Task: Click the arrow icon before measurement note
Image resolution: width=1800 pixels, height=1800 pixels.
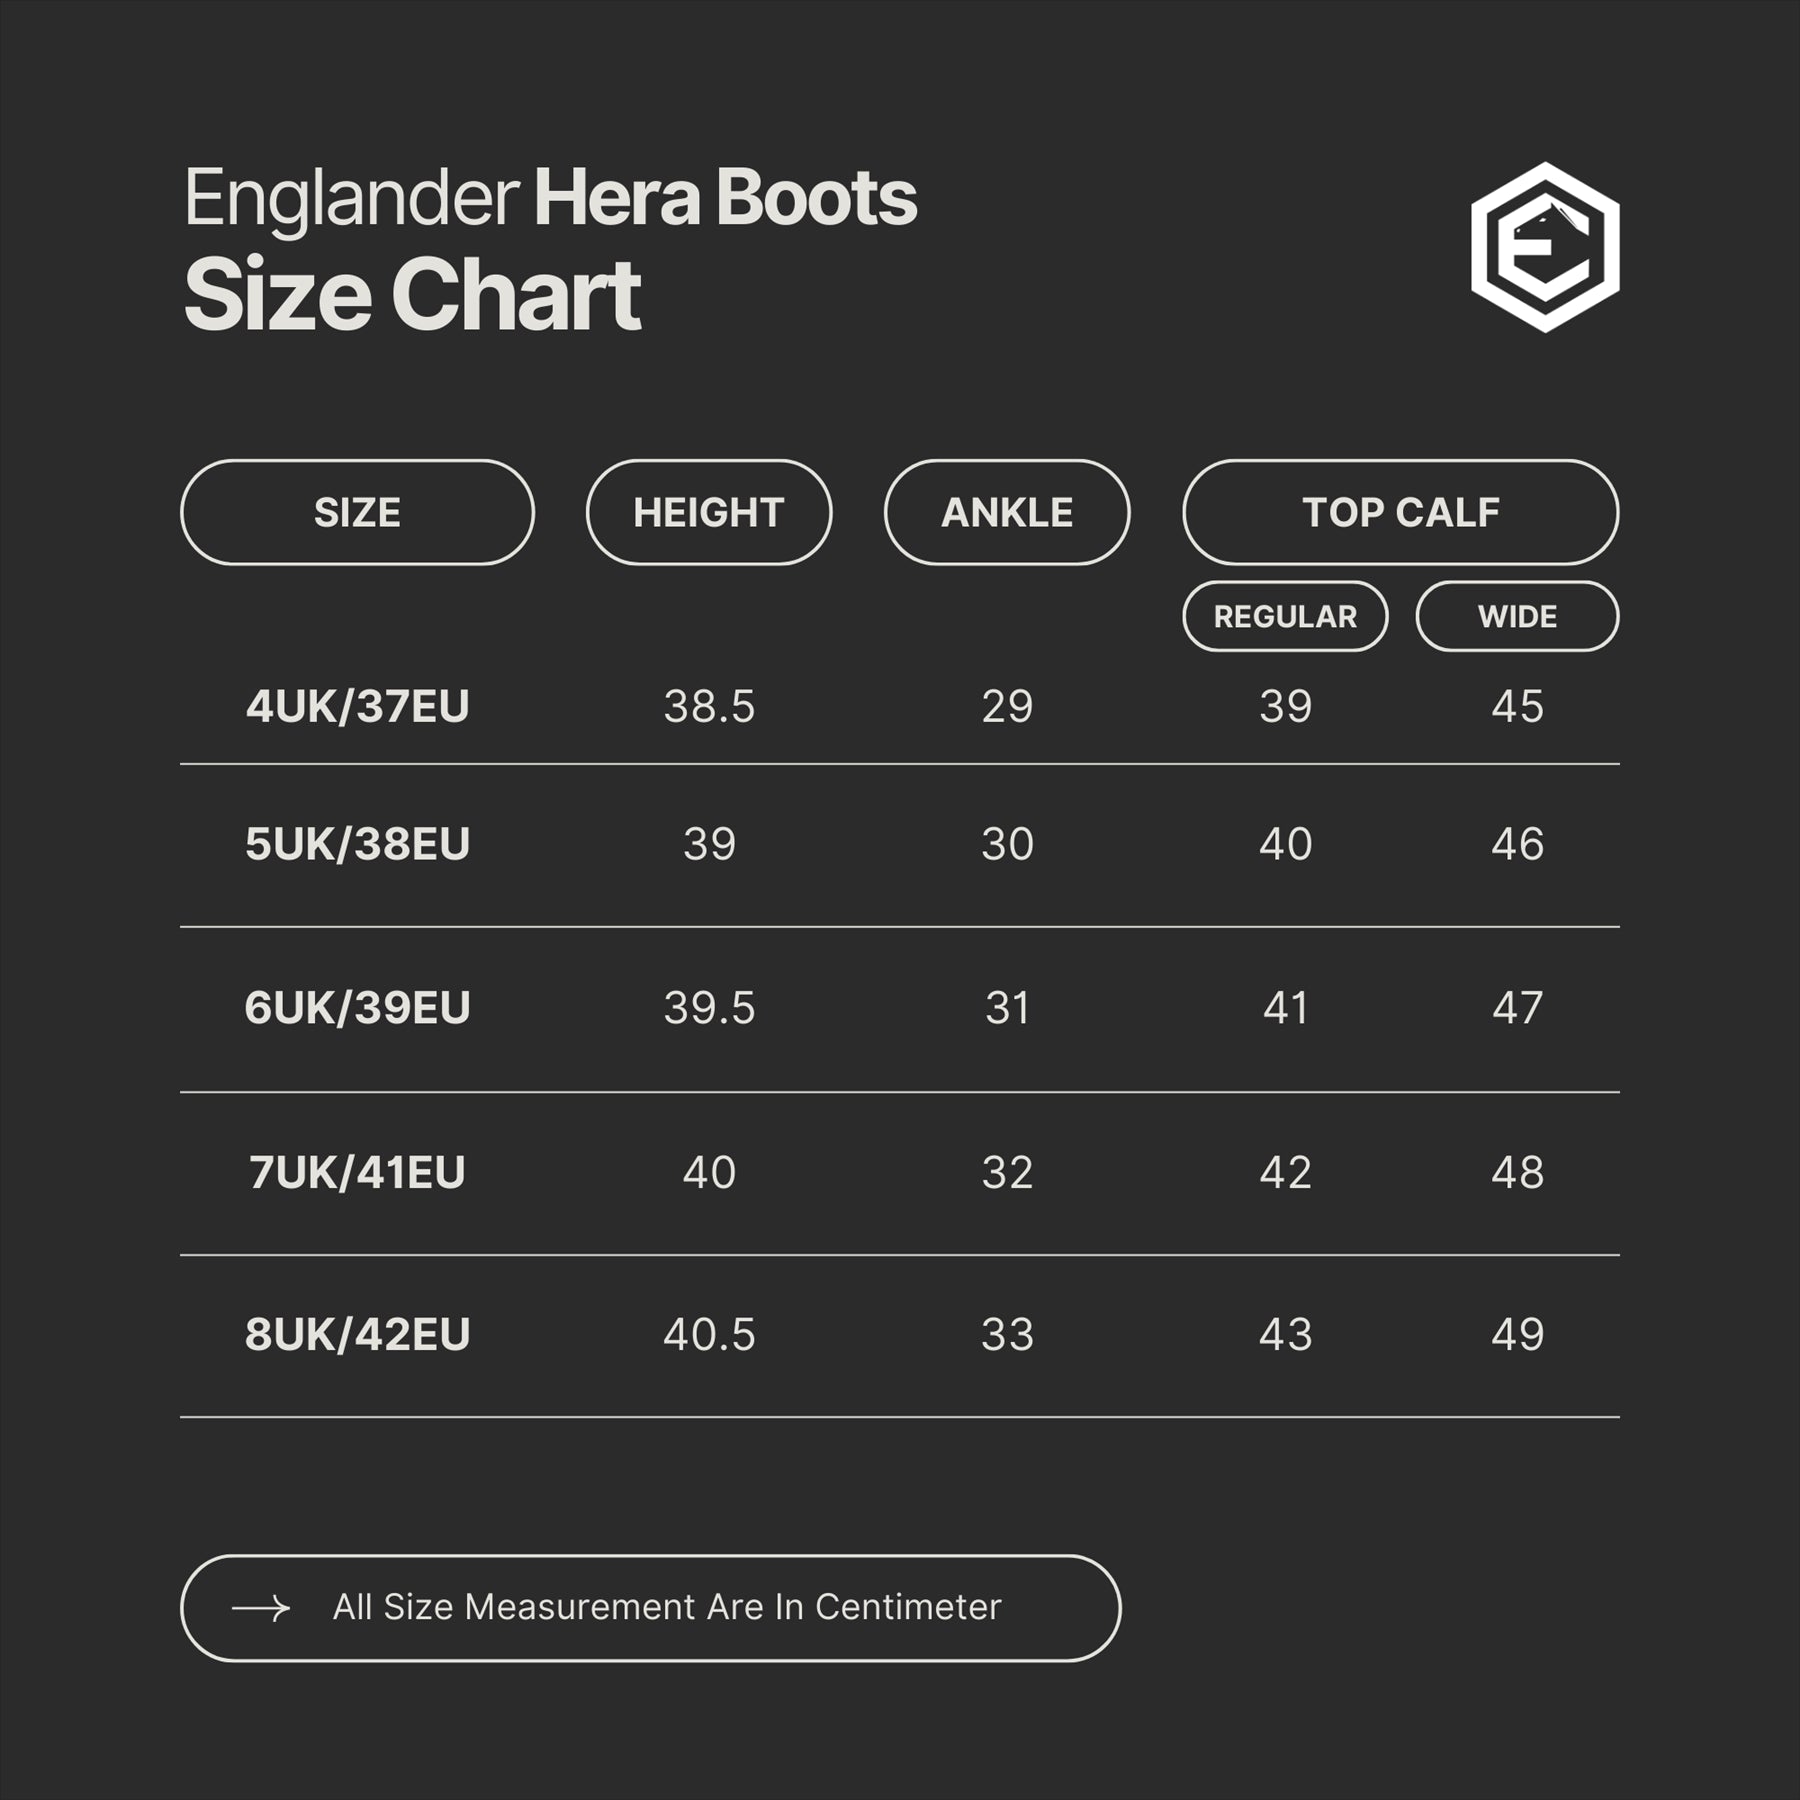Action: pyautogui.click(x=261, y=1608)
